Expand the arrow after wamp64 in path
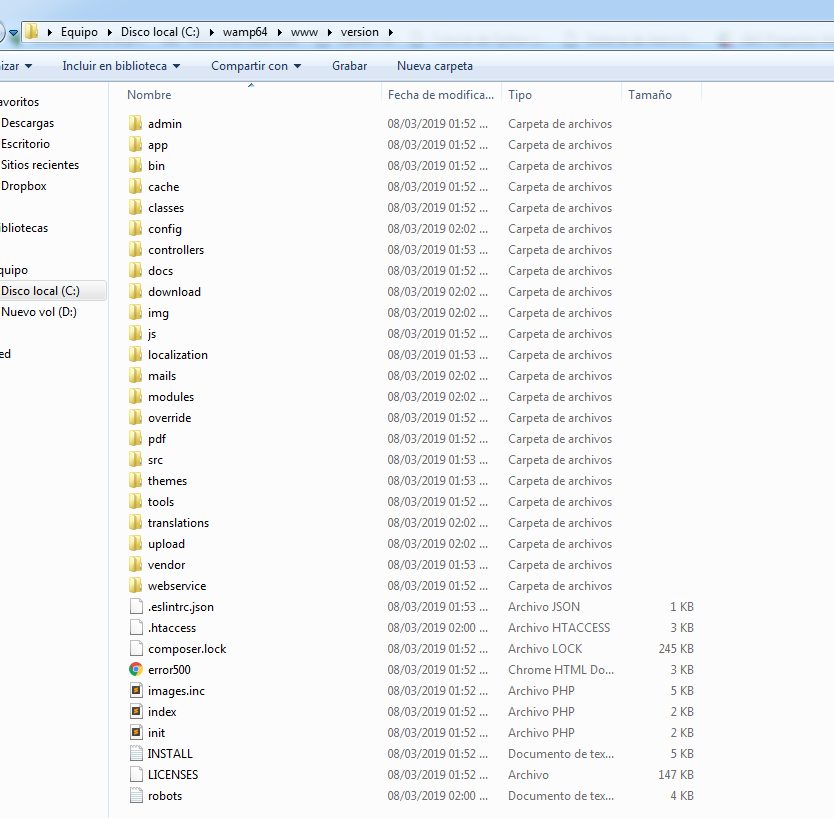The width and height of the screenshot is (834, 818). coord(279,32)
